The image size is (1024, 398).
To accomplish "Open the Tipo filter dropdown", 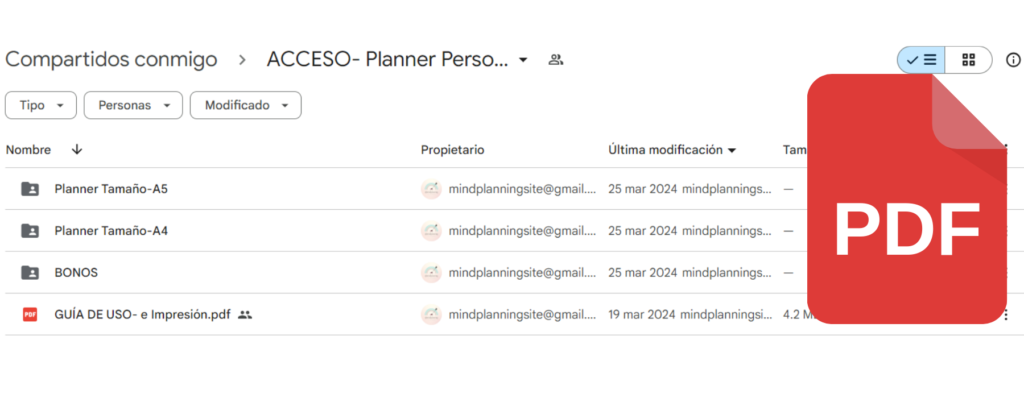I will 41,105.
